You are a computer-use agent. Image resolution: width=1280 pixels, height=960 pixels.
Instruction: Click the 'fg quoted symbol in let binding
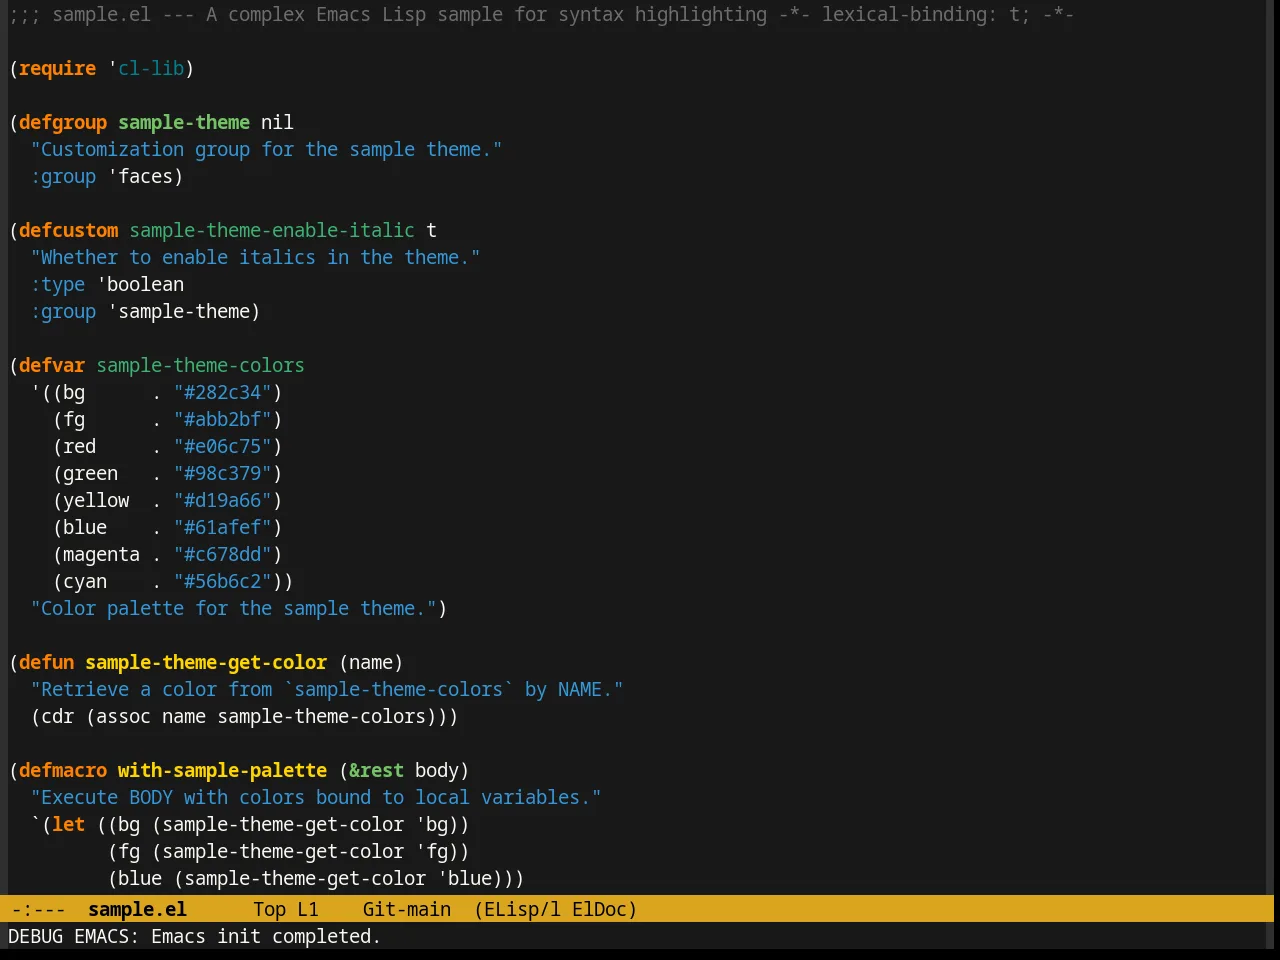[431, 851]
